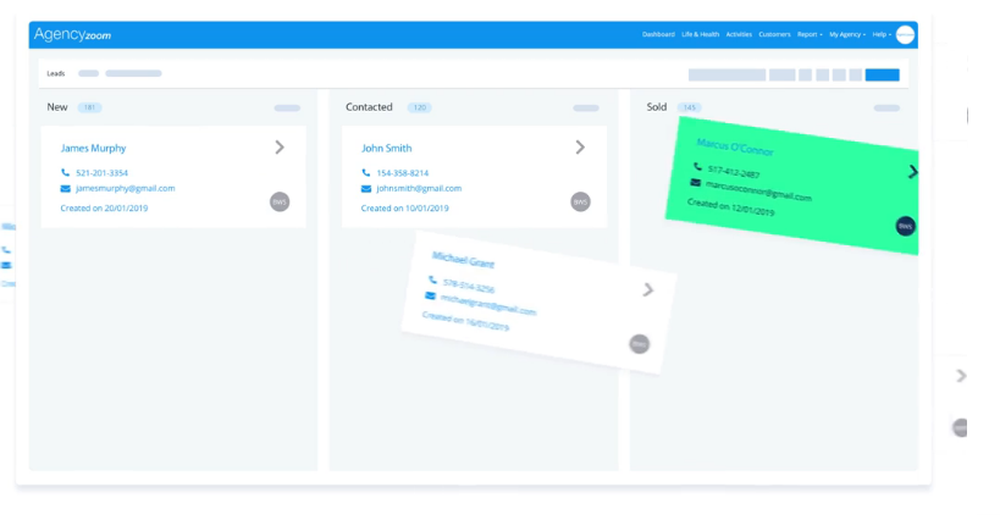Click phone icon on Michael Grant card

[433, 280]
